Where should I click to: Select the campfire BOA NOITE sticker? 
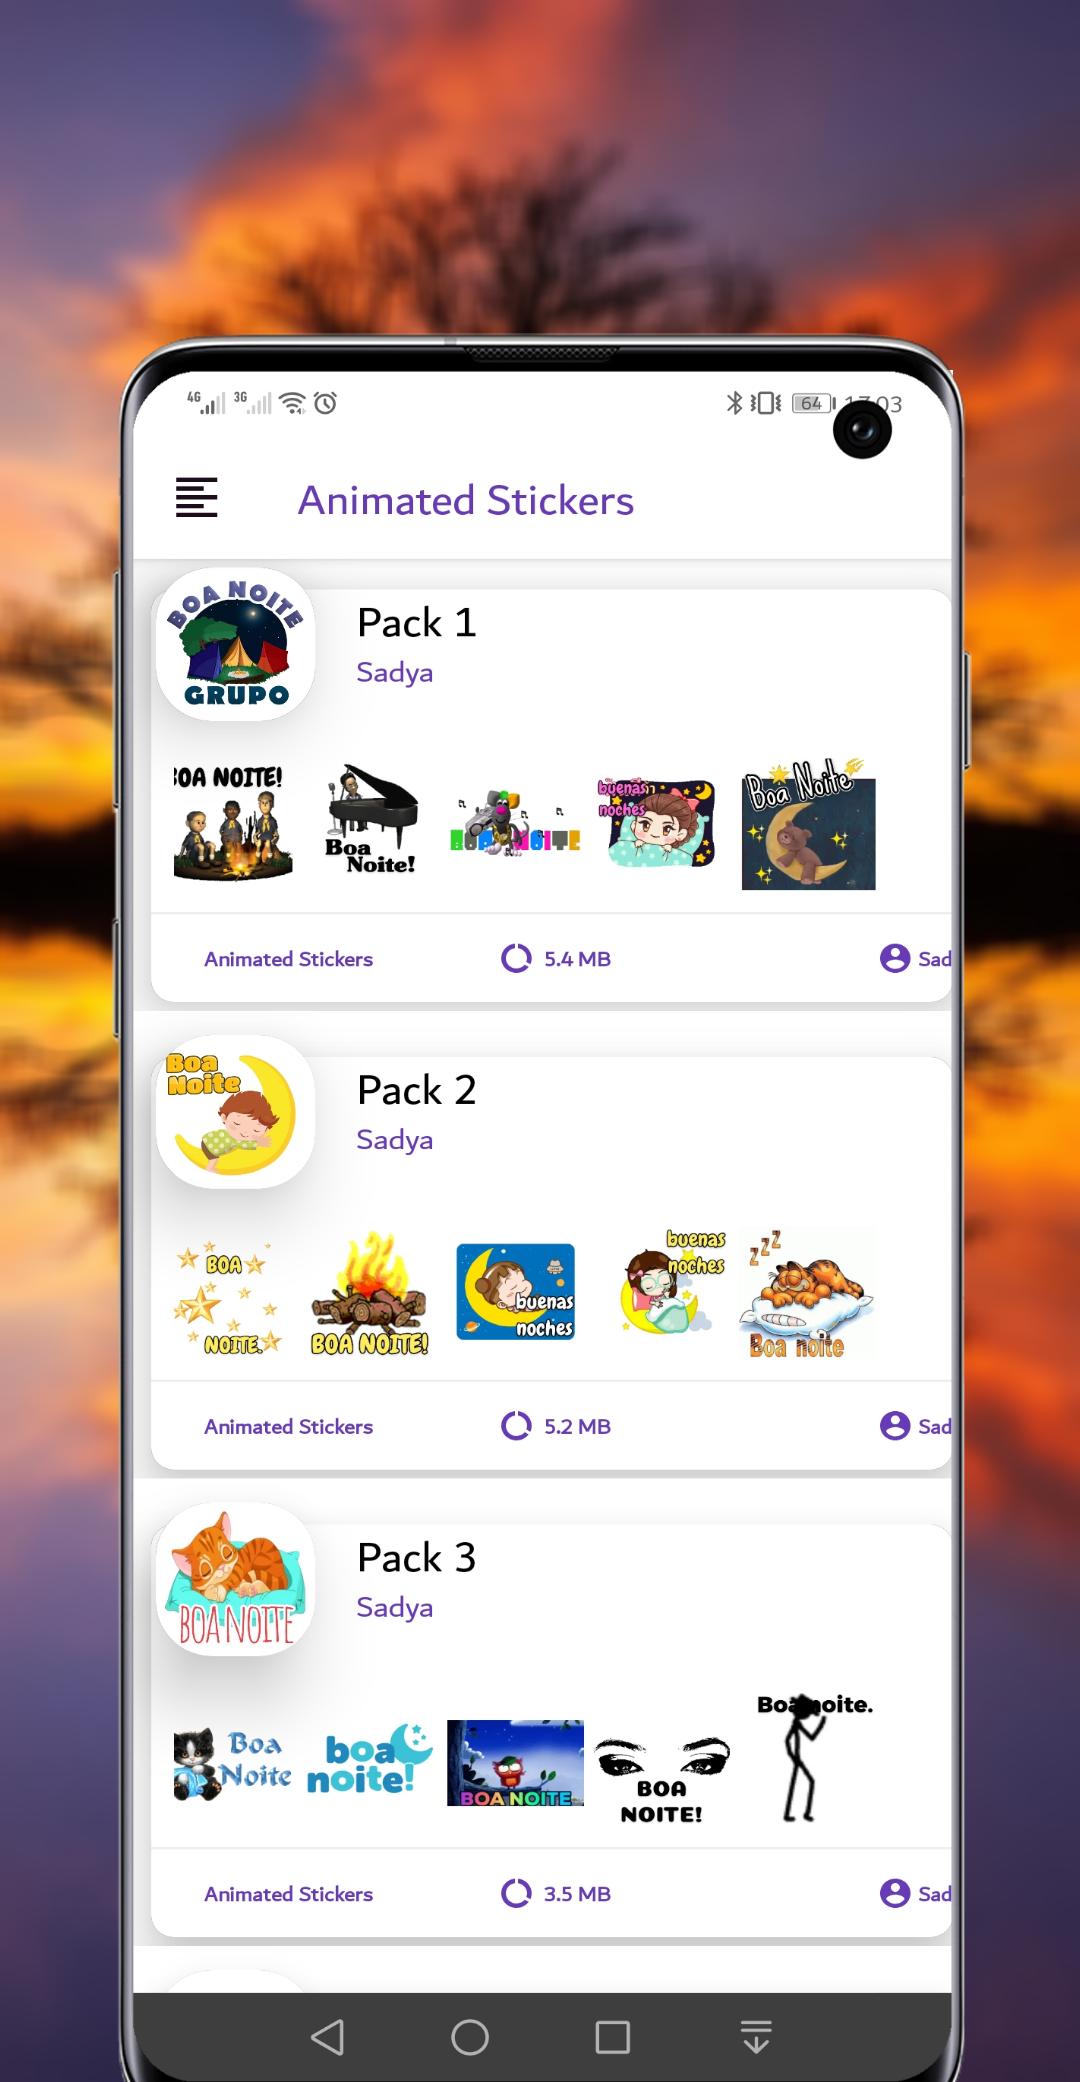(x=369, y=1293)
